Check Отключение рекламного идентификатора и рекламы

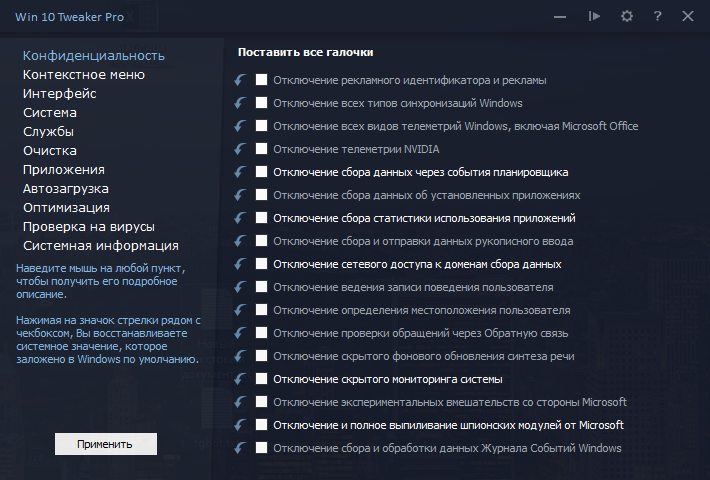tap(261, 80)
